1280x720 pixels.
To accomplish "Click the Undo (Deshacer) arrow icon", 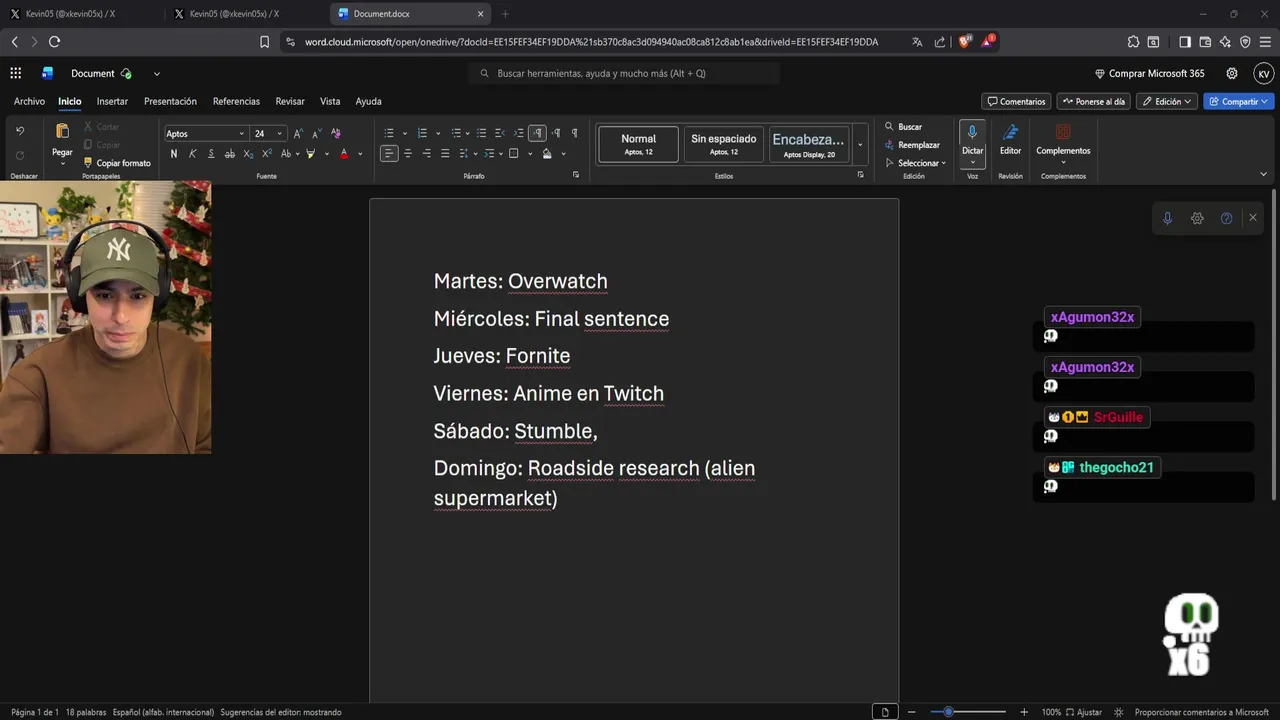I will tap(20, 131).
